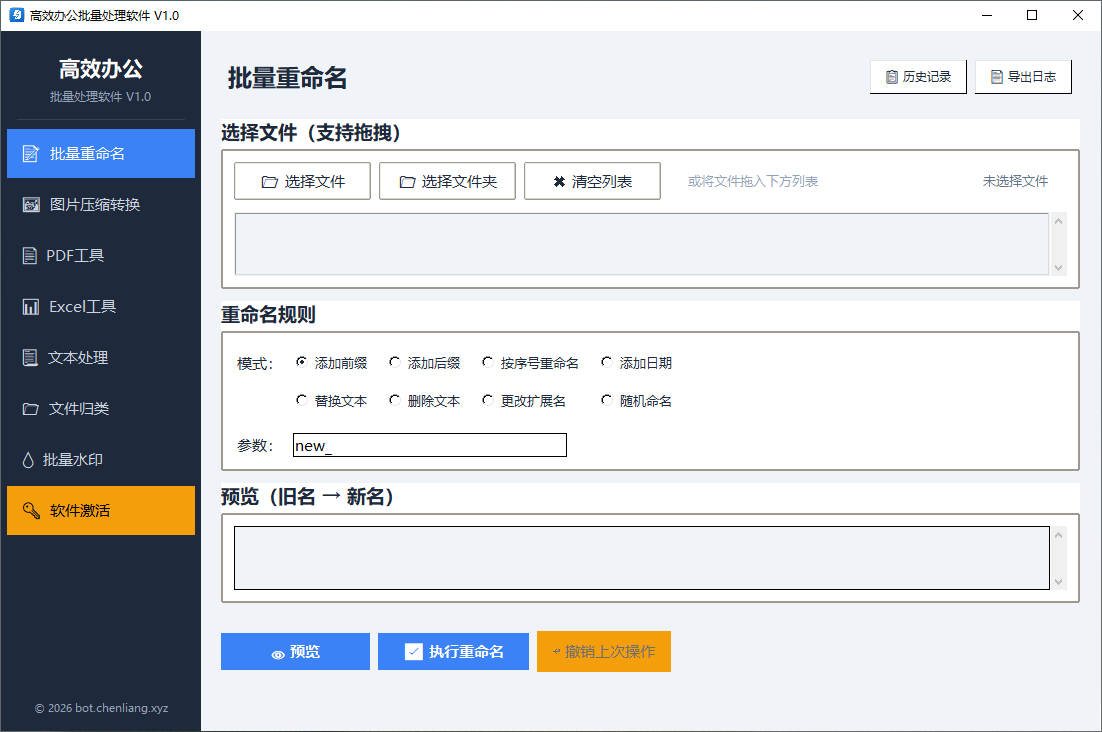Click the droplet icon beside 批量水印

28,460
